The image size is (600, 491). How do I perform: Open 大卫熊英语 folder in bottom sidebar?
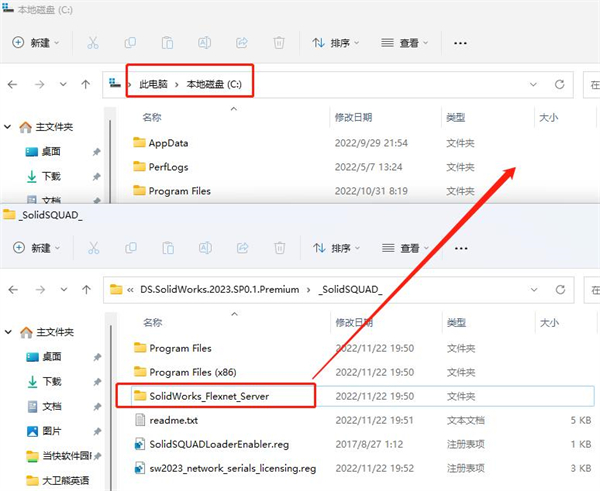point(65,479)
